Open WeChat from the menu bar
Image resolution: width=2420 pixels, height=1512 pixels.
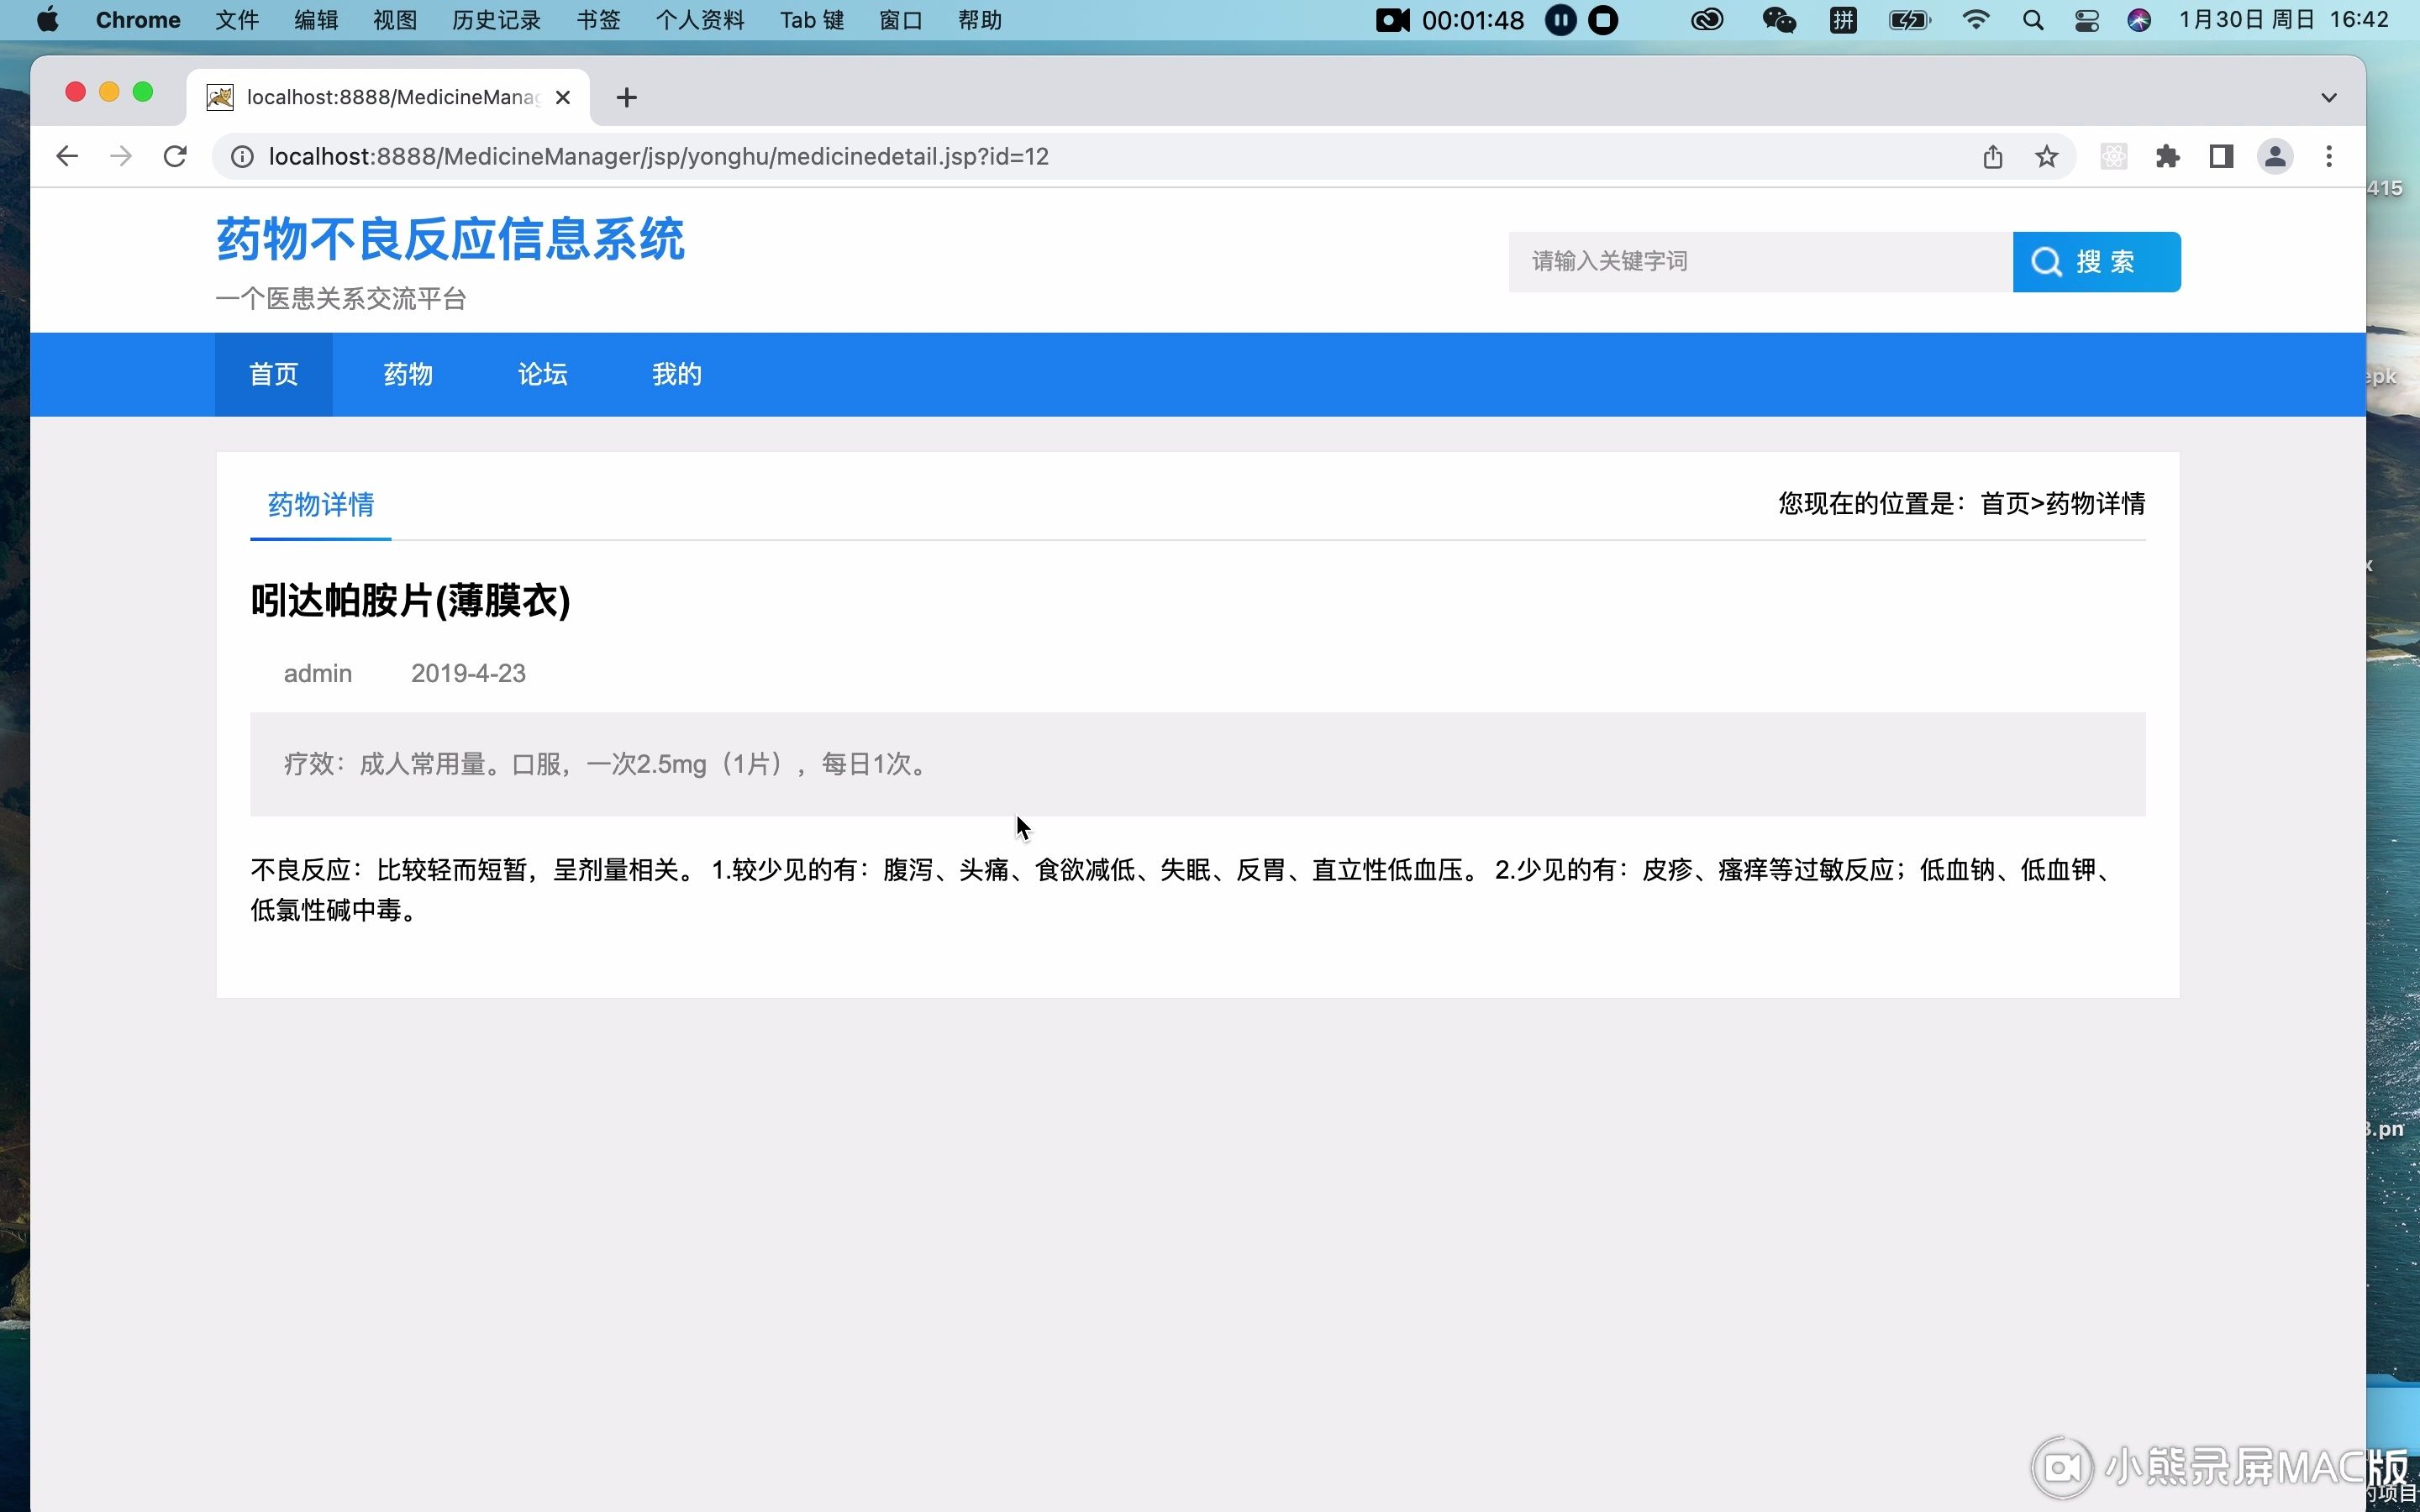pyautogui.click(x=1778, y=20)
